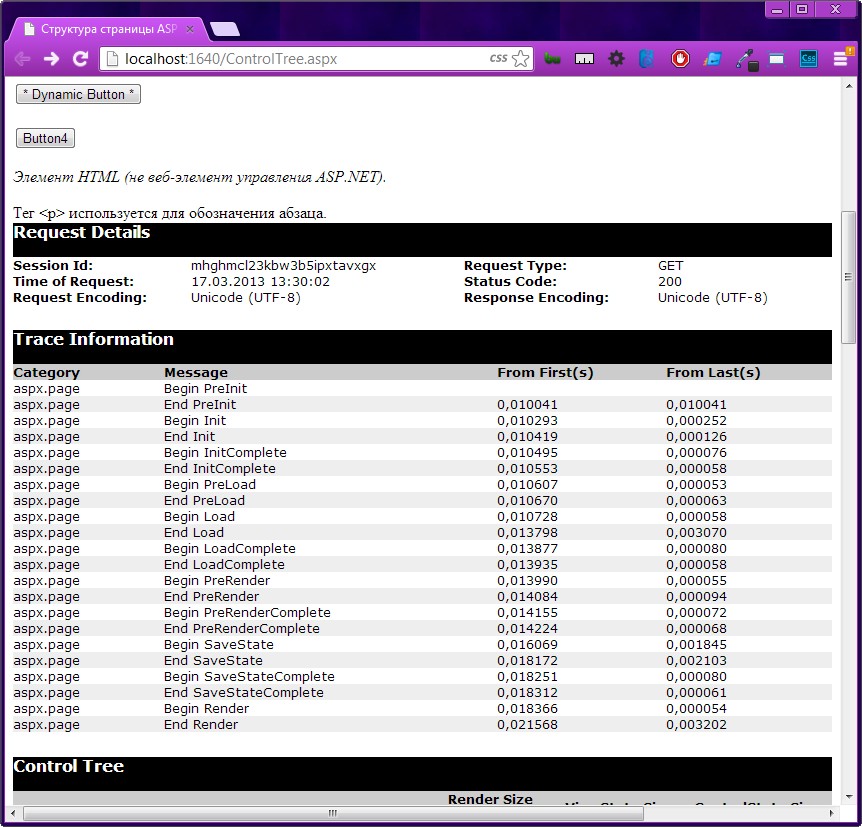Screen dimensions: 862x827
Task: Click the Button4 button
Action: pyautogui.click(x=45, y=138)
